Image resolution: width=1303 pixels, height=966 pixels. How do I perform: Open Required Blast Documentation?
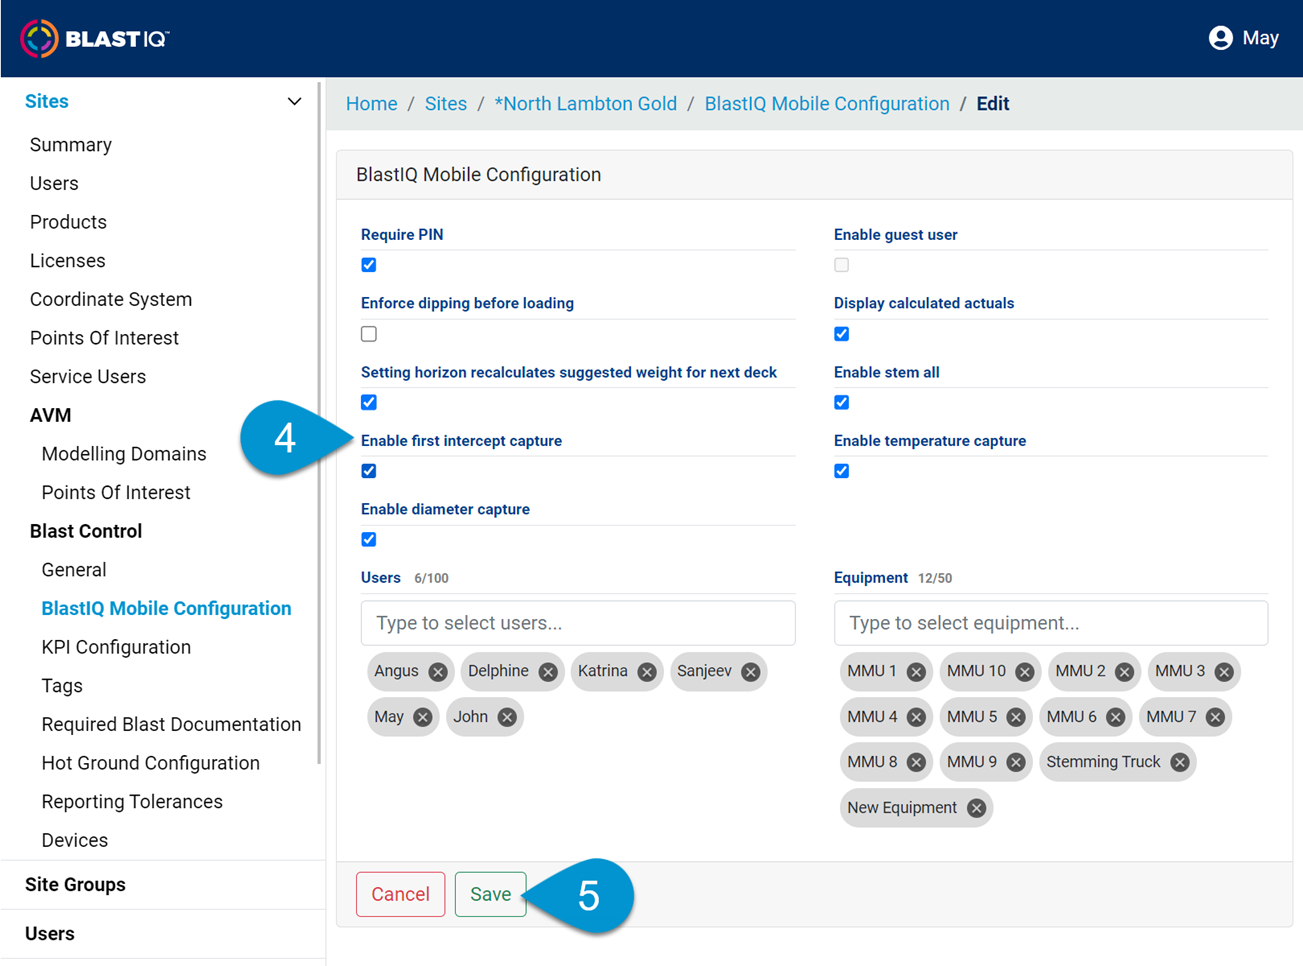coord(171,725)
